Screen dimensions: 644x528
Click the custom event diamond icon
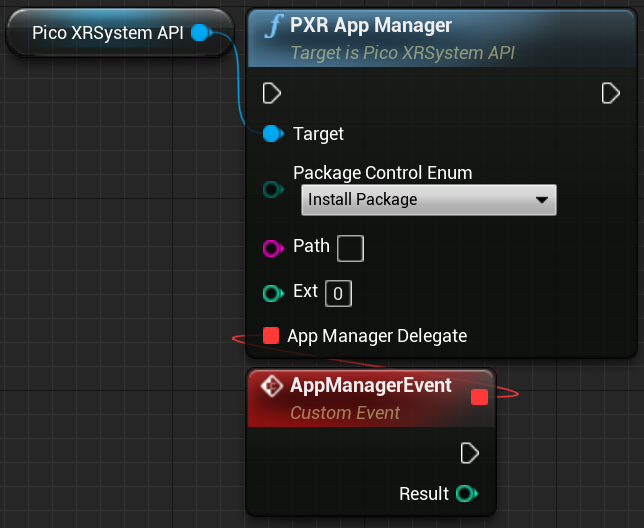click(272, 386)
